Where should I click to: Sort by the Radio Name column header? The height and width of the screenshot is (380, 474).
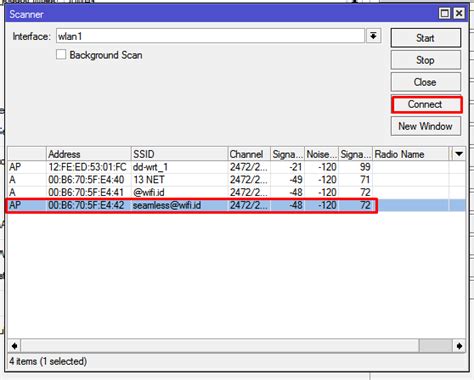pos(411,154)
